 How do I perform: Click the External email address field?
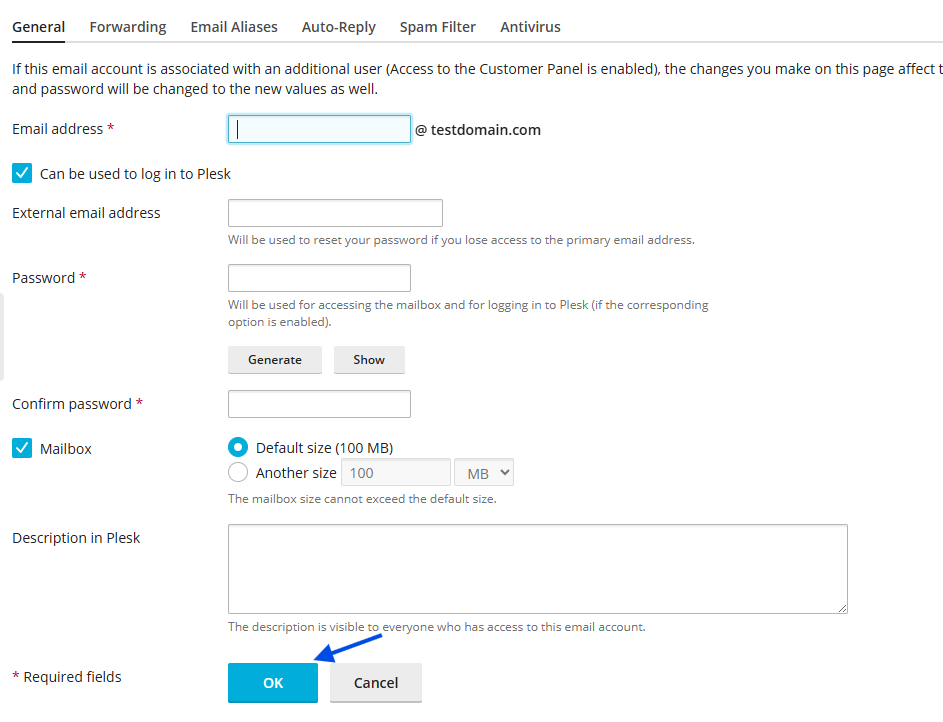[x=335, y=213]
